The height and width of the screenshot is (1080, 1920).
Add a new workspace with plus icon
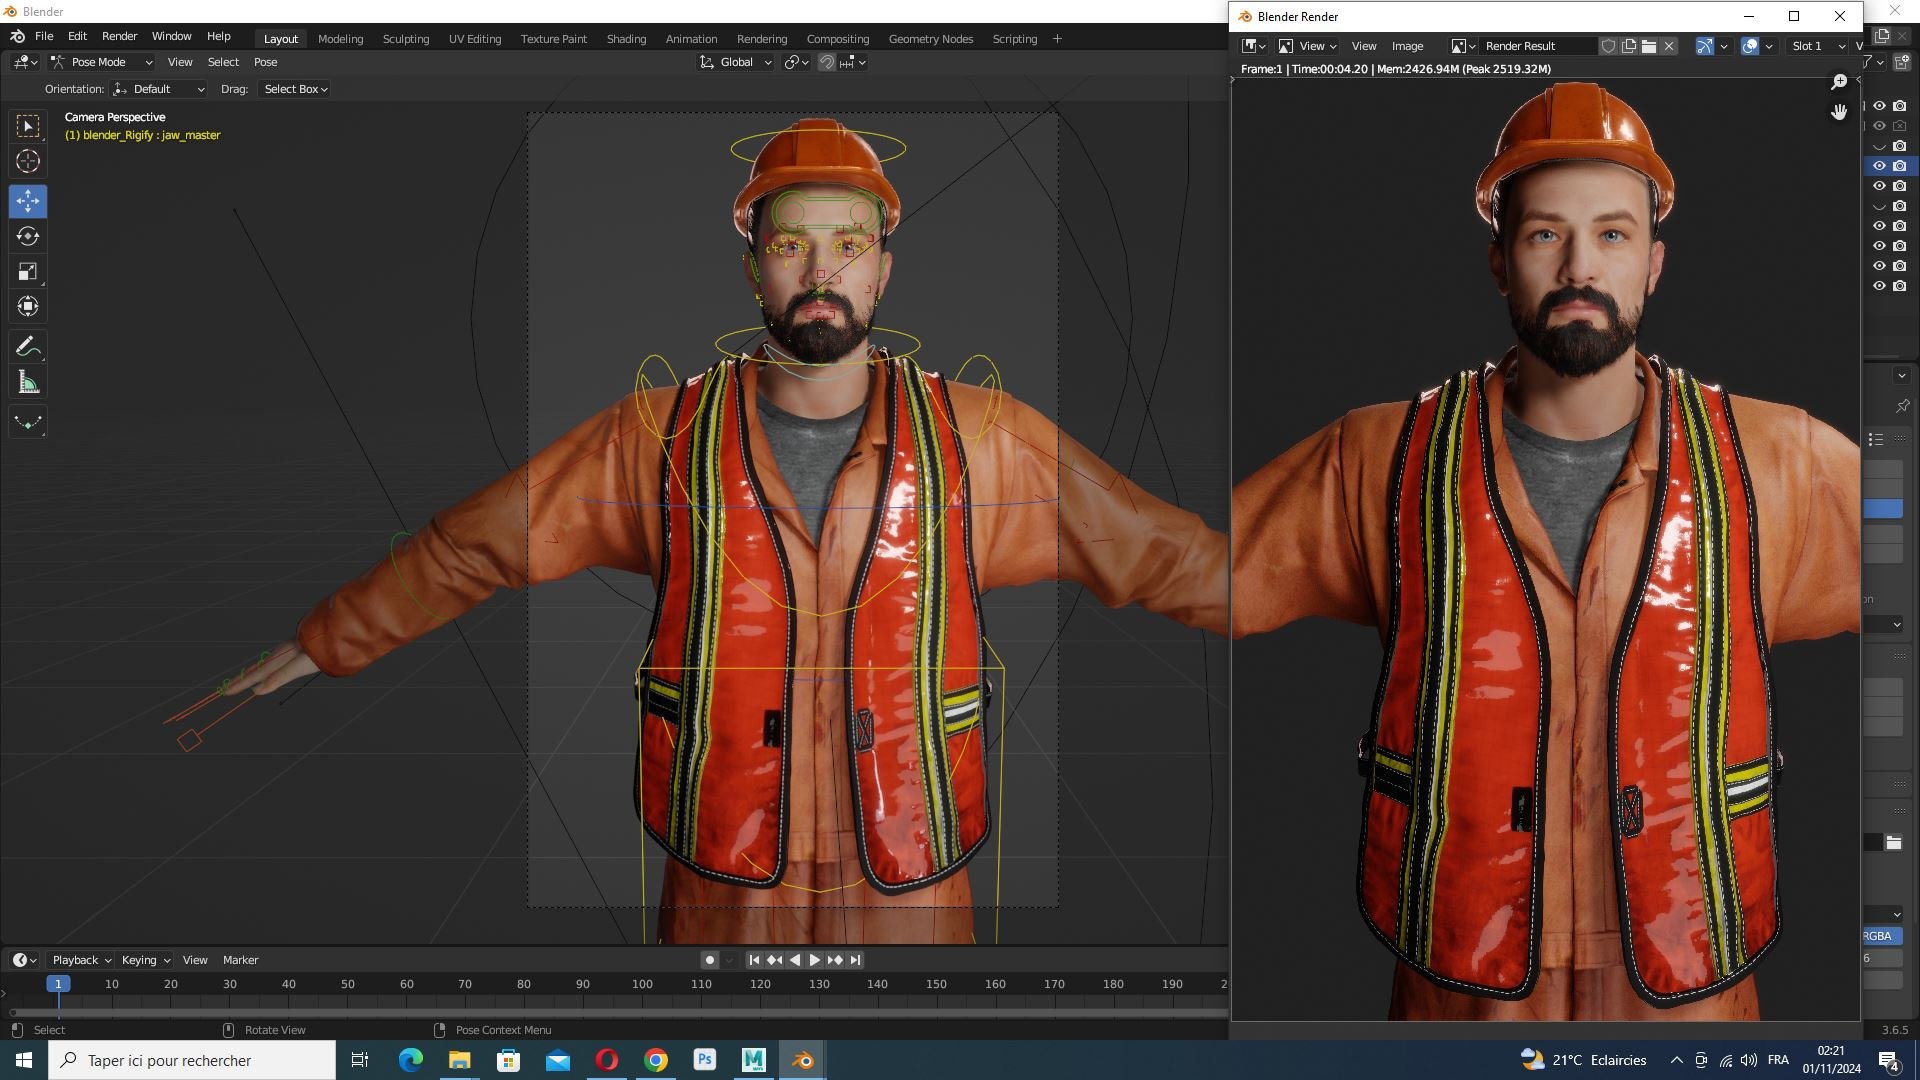click(x=1058, y=39)
